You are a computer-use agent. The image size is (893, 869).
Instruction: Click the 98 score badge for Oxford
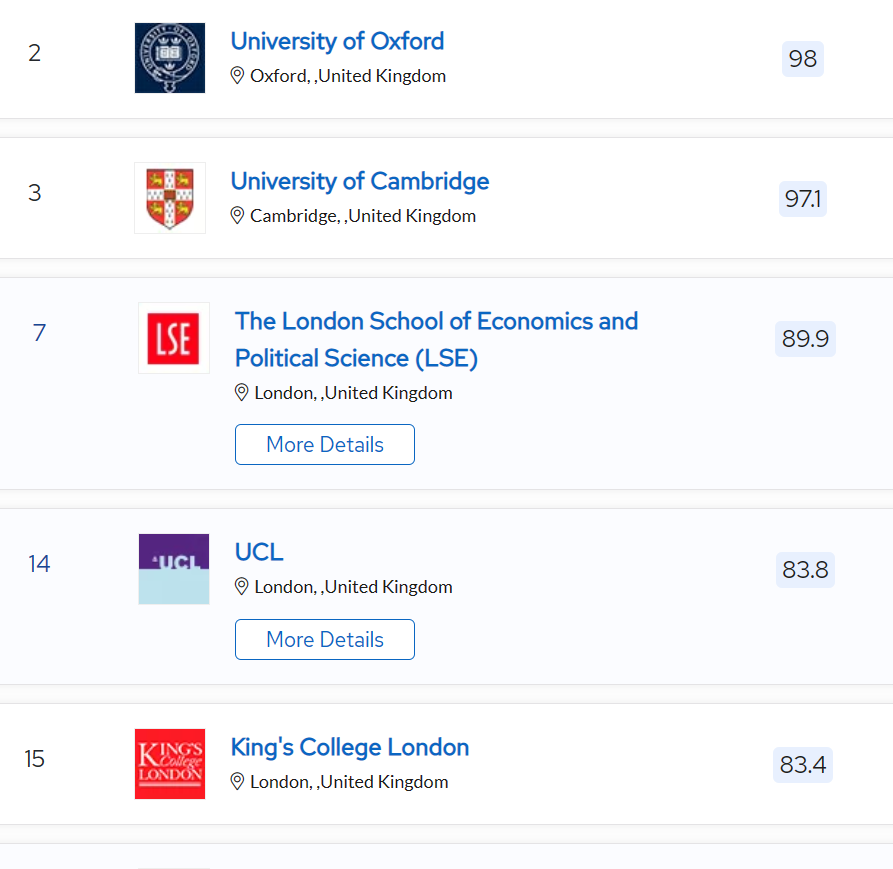click(802, 59)
